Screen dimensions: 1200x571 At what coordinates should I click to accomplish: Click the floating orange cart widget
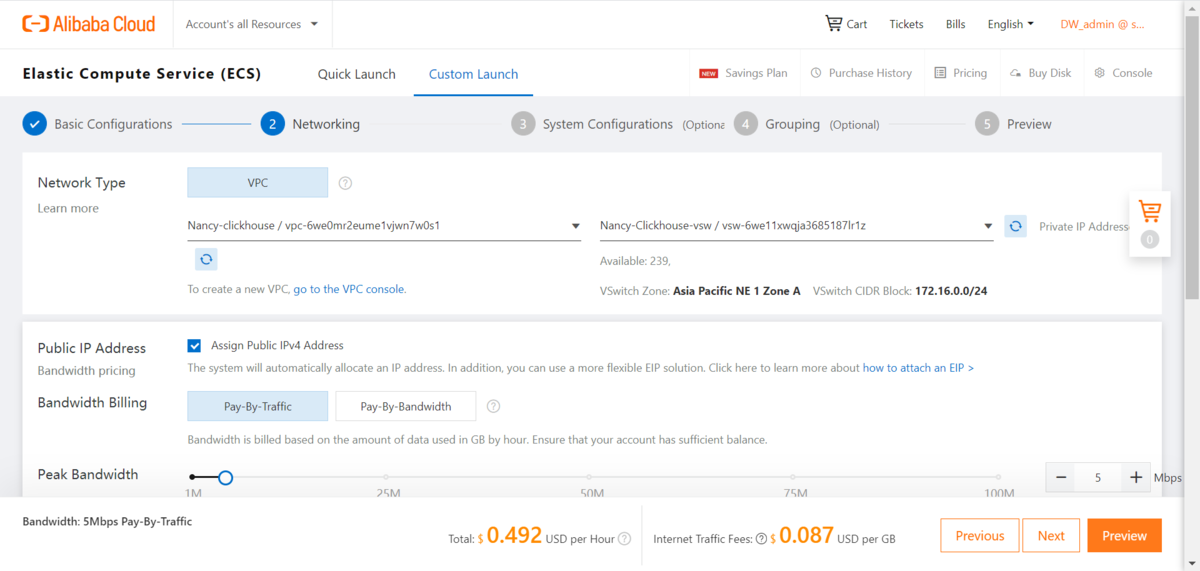[1150, 223]
